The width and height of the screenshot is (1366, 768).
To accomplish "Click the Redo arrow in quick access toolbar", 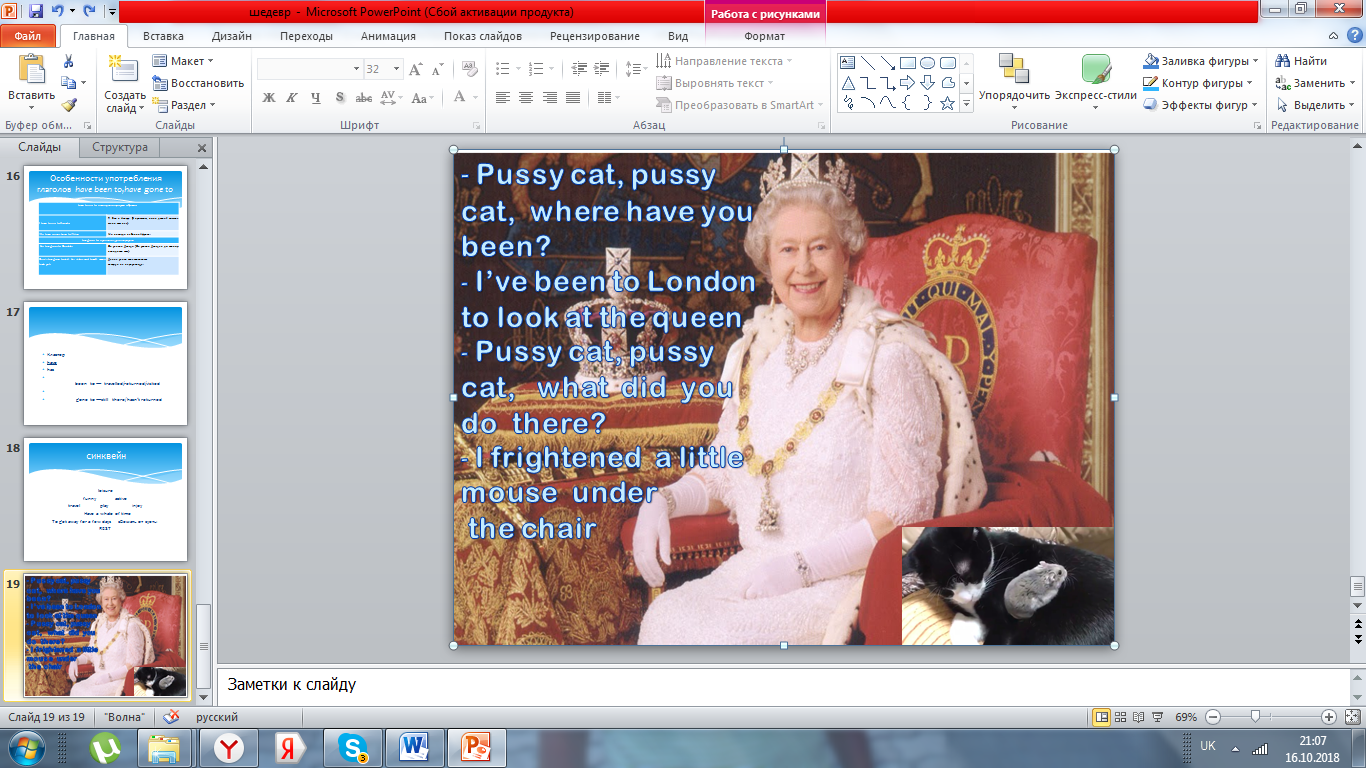I will 90,11.
